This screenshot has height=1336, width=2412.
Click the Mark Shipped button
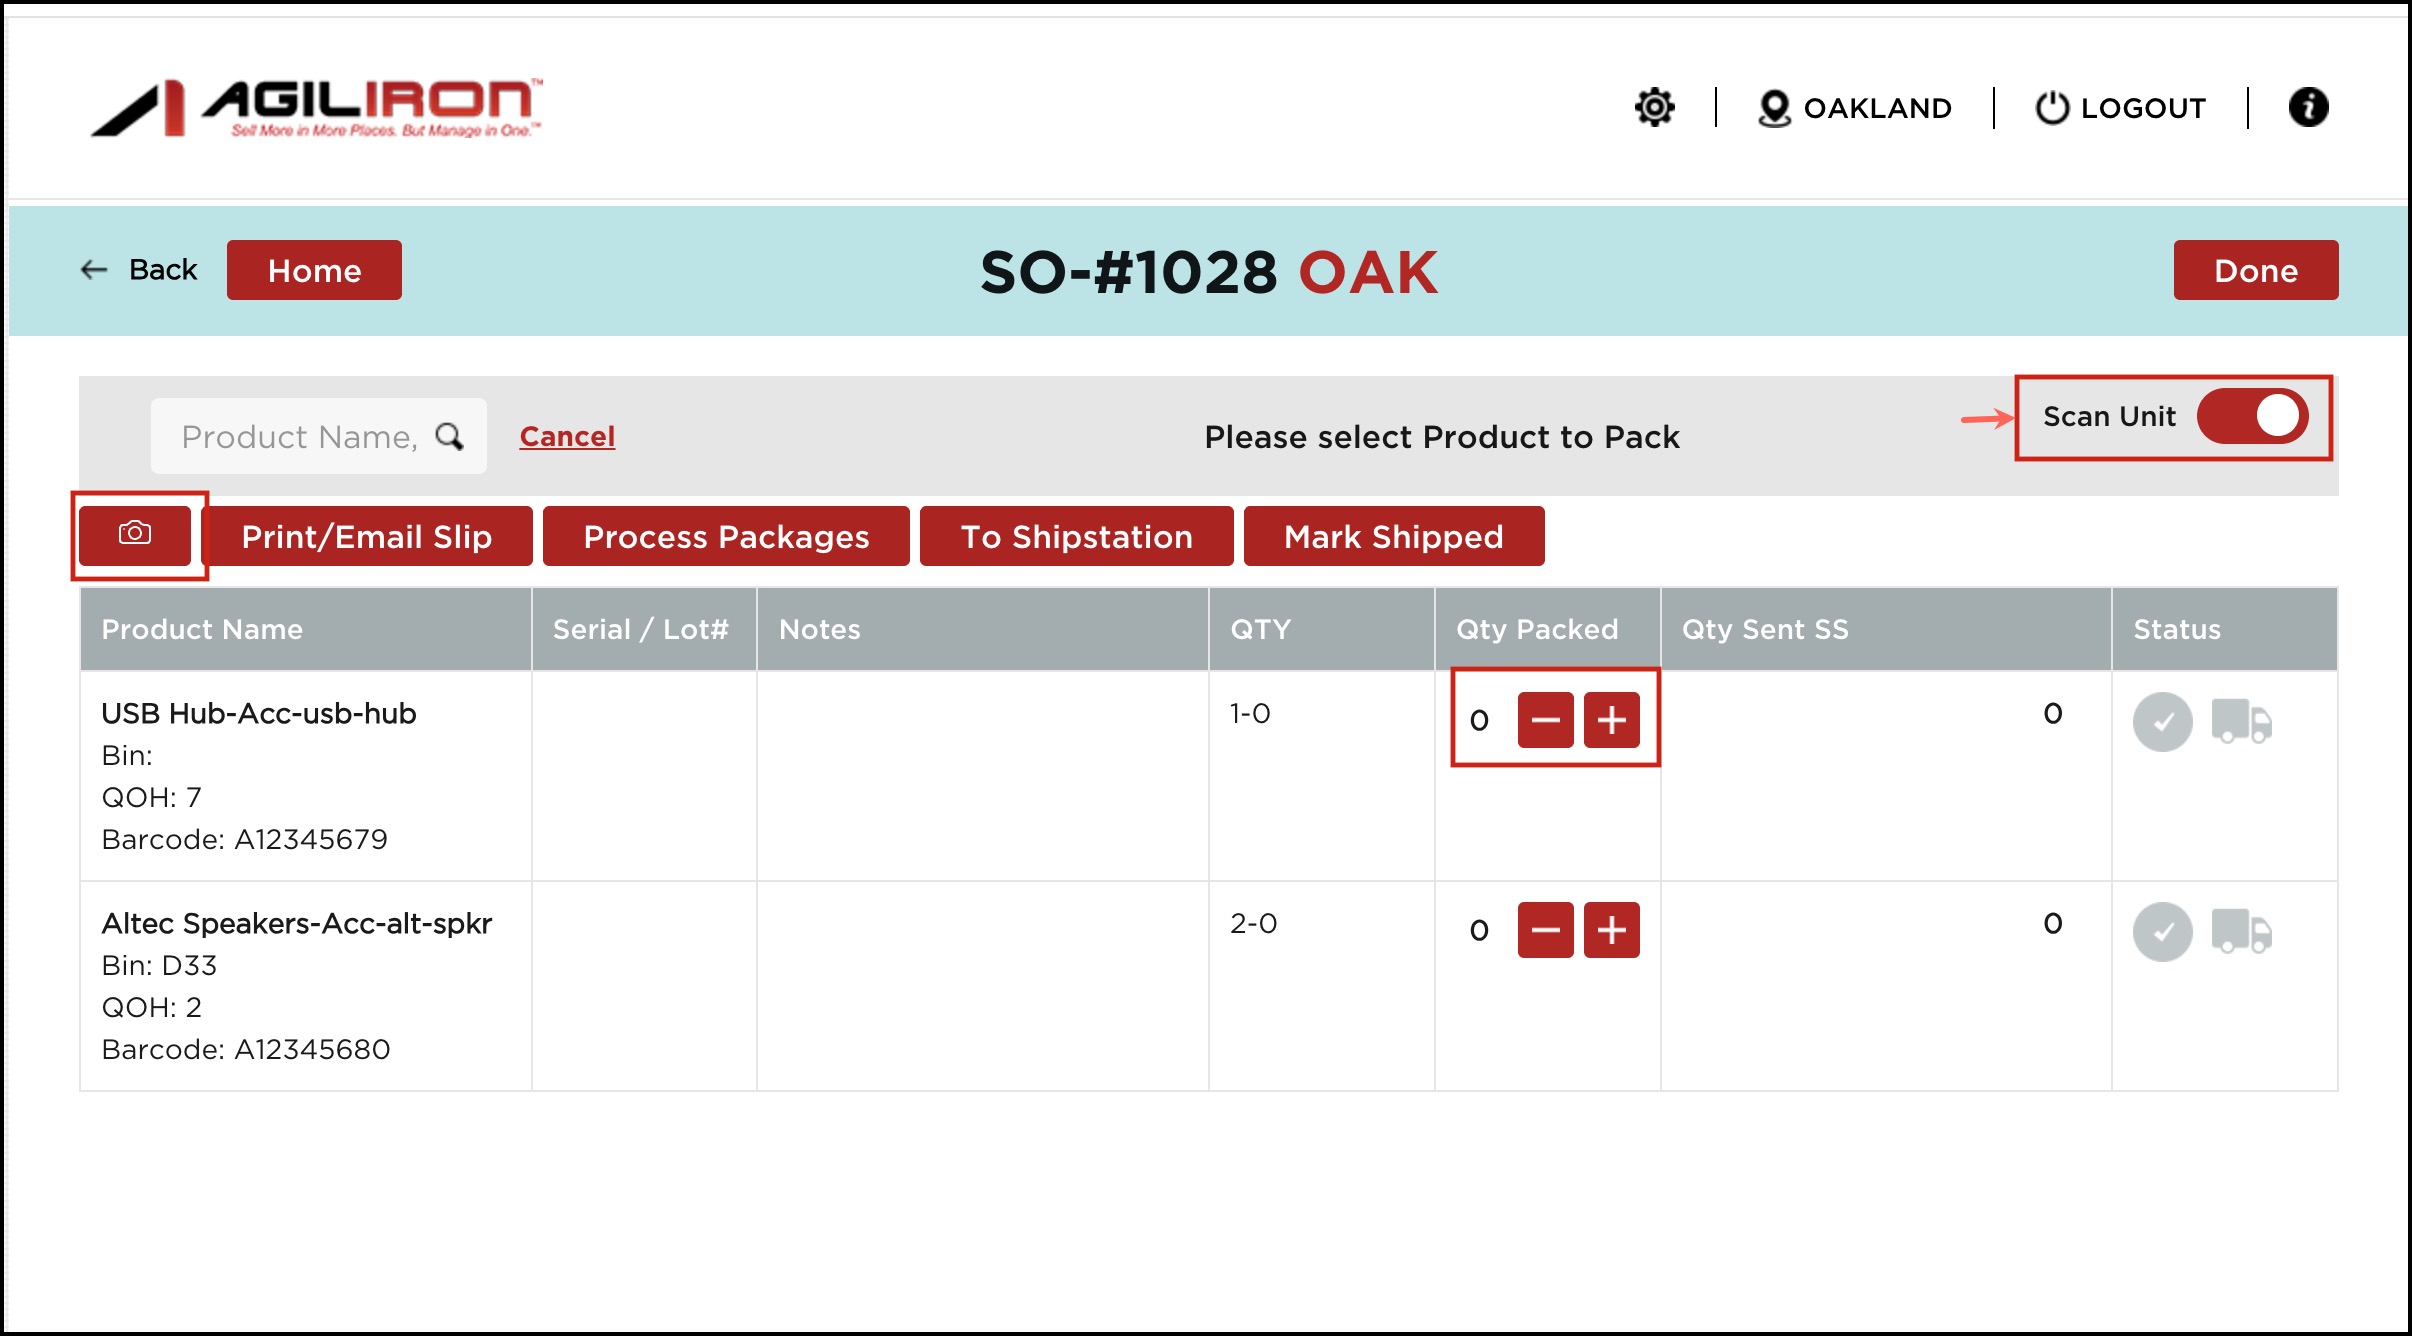[x=1393, y=537]
